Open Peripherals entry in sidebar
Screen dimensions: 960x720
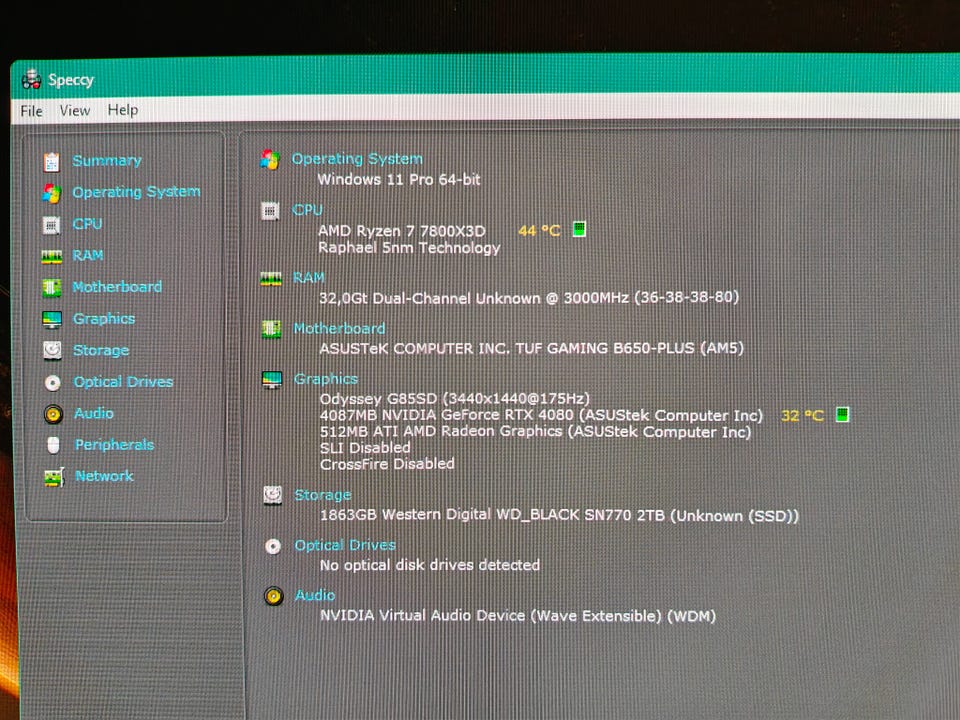114,444
